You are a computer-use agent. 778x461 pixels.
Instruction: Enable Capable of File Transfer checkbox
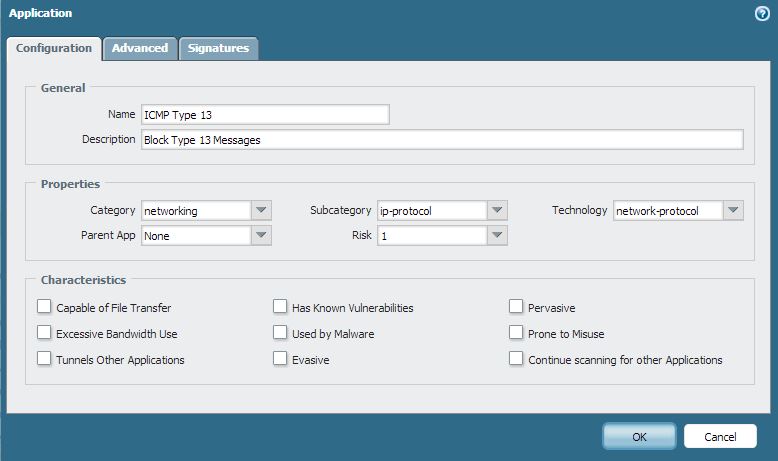tap(44, 307)
